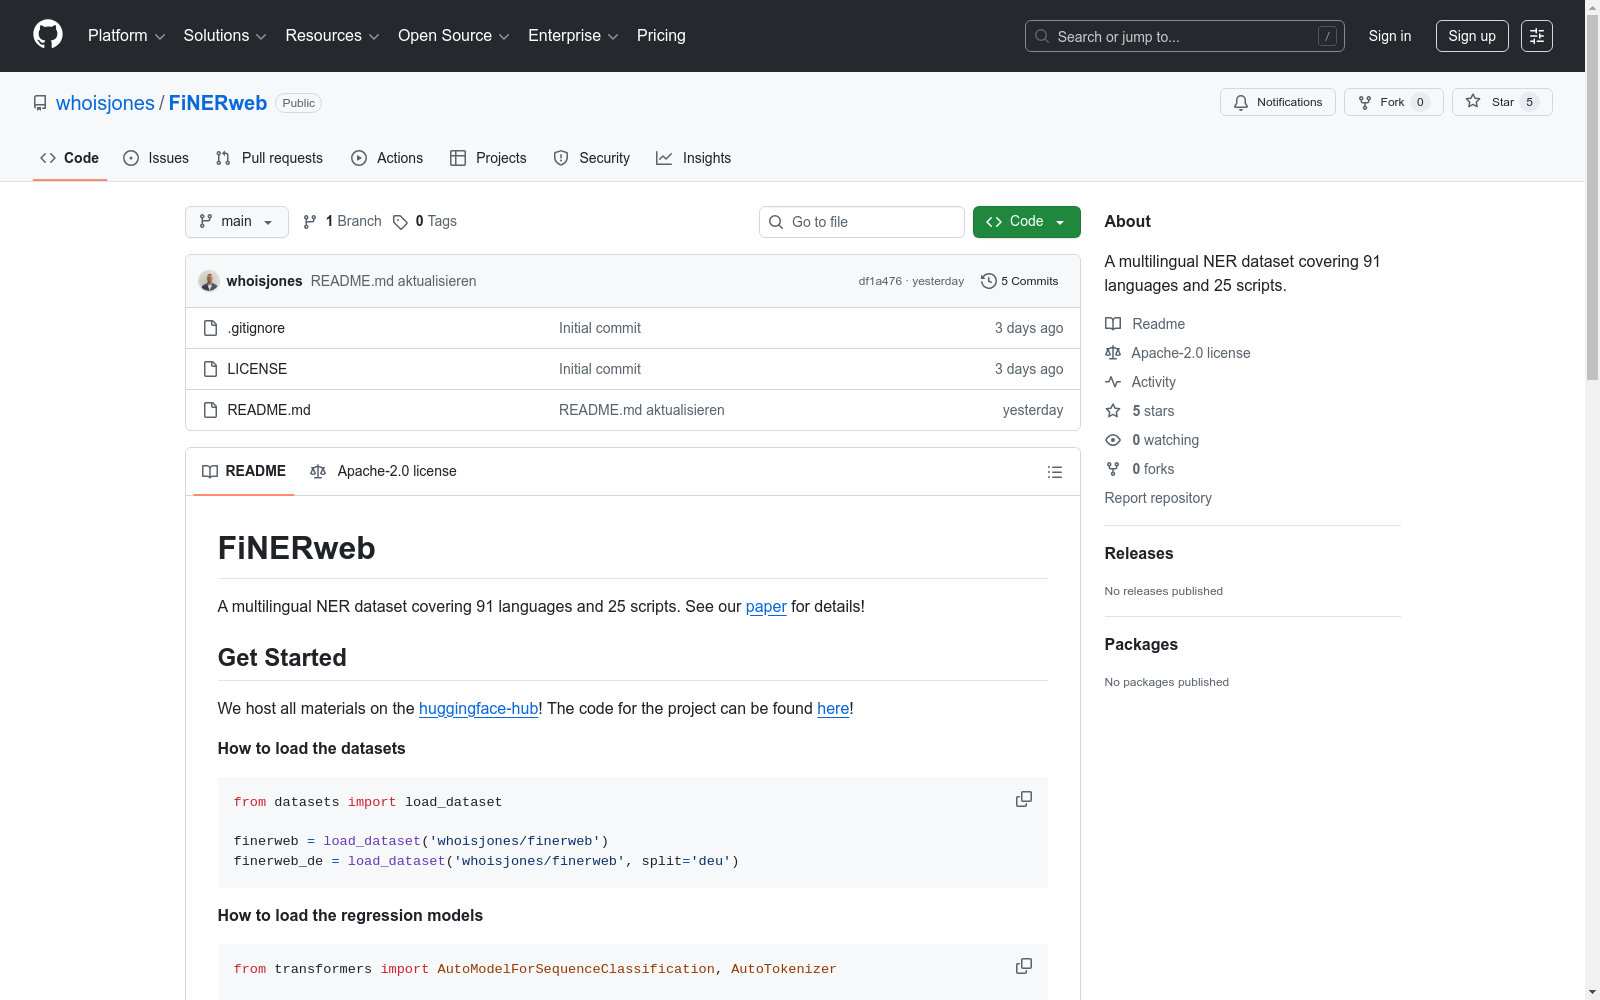1600x1000 pixels.
Task: Click the whoisjones avatar in commit row
Action: pos(209,281)
